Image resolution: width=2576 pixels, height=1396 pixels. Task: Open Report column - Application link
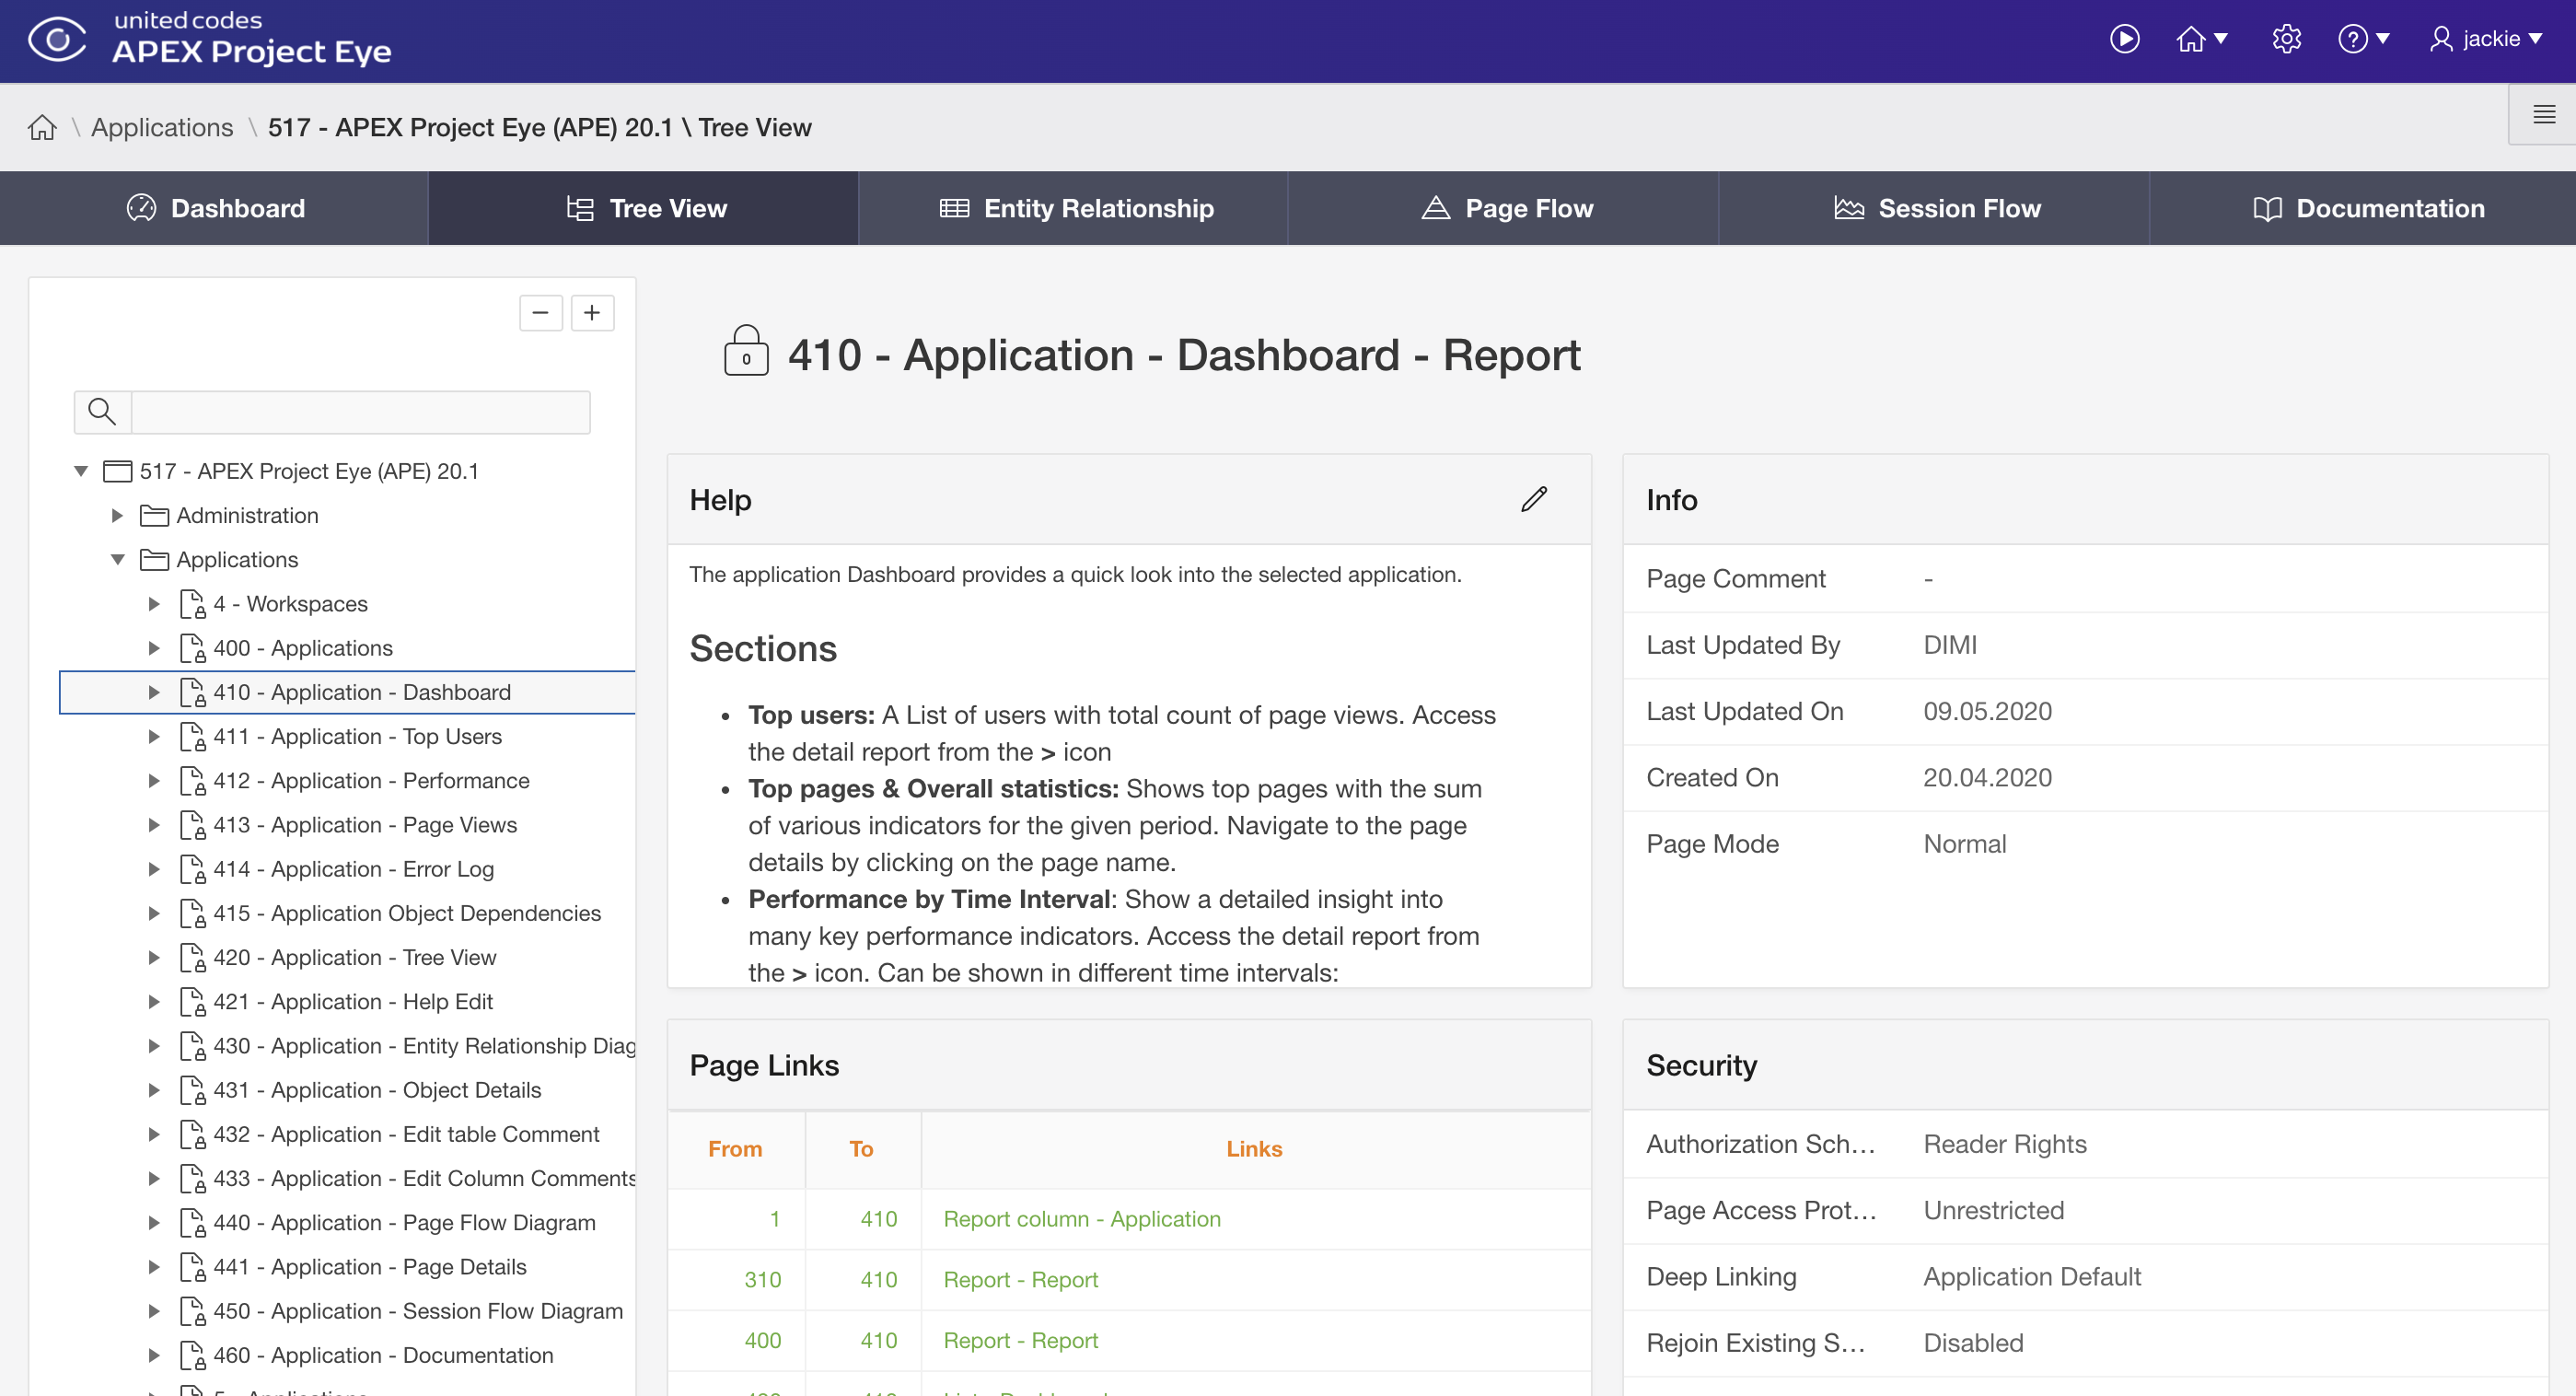pyautogui.click(x=1082, y=1219)
